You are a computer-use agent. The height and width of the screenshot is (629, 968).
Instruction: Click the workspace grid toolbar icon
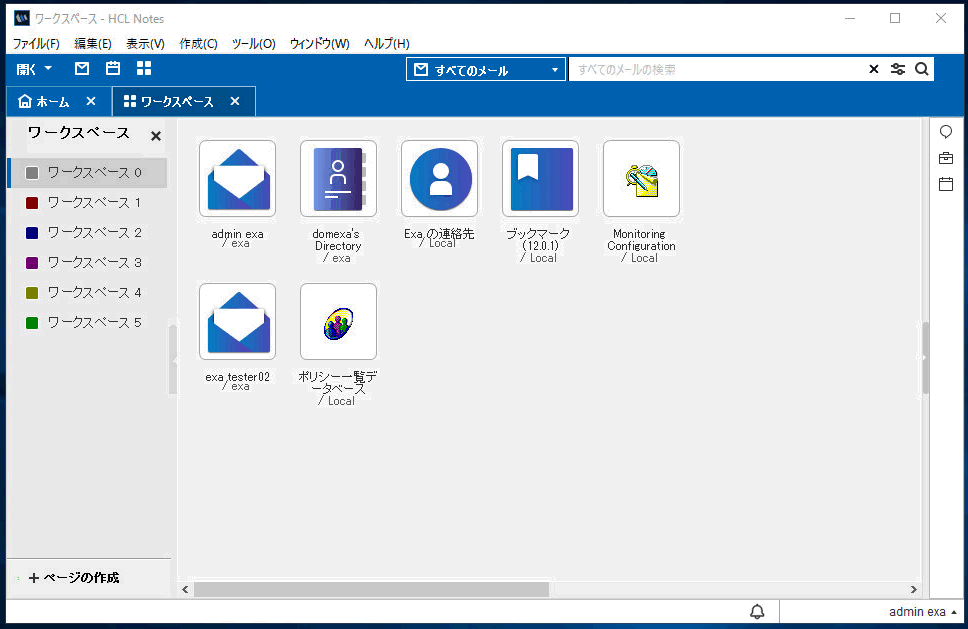(144, 69)
